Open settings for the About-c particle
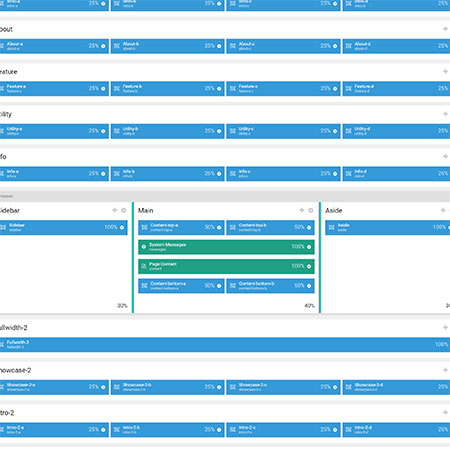 pos(335,46)
